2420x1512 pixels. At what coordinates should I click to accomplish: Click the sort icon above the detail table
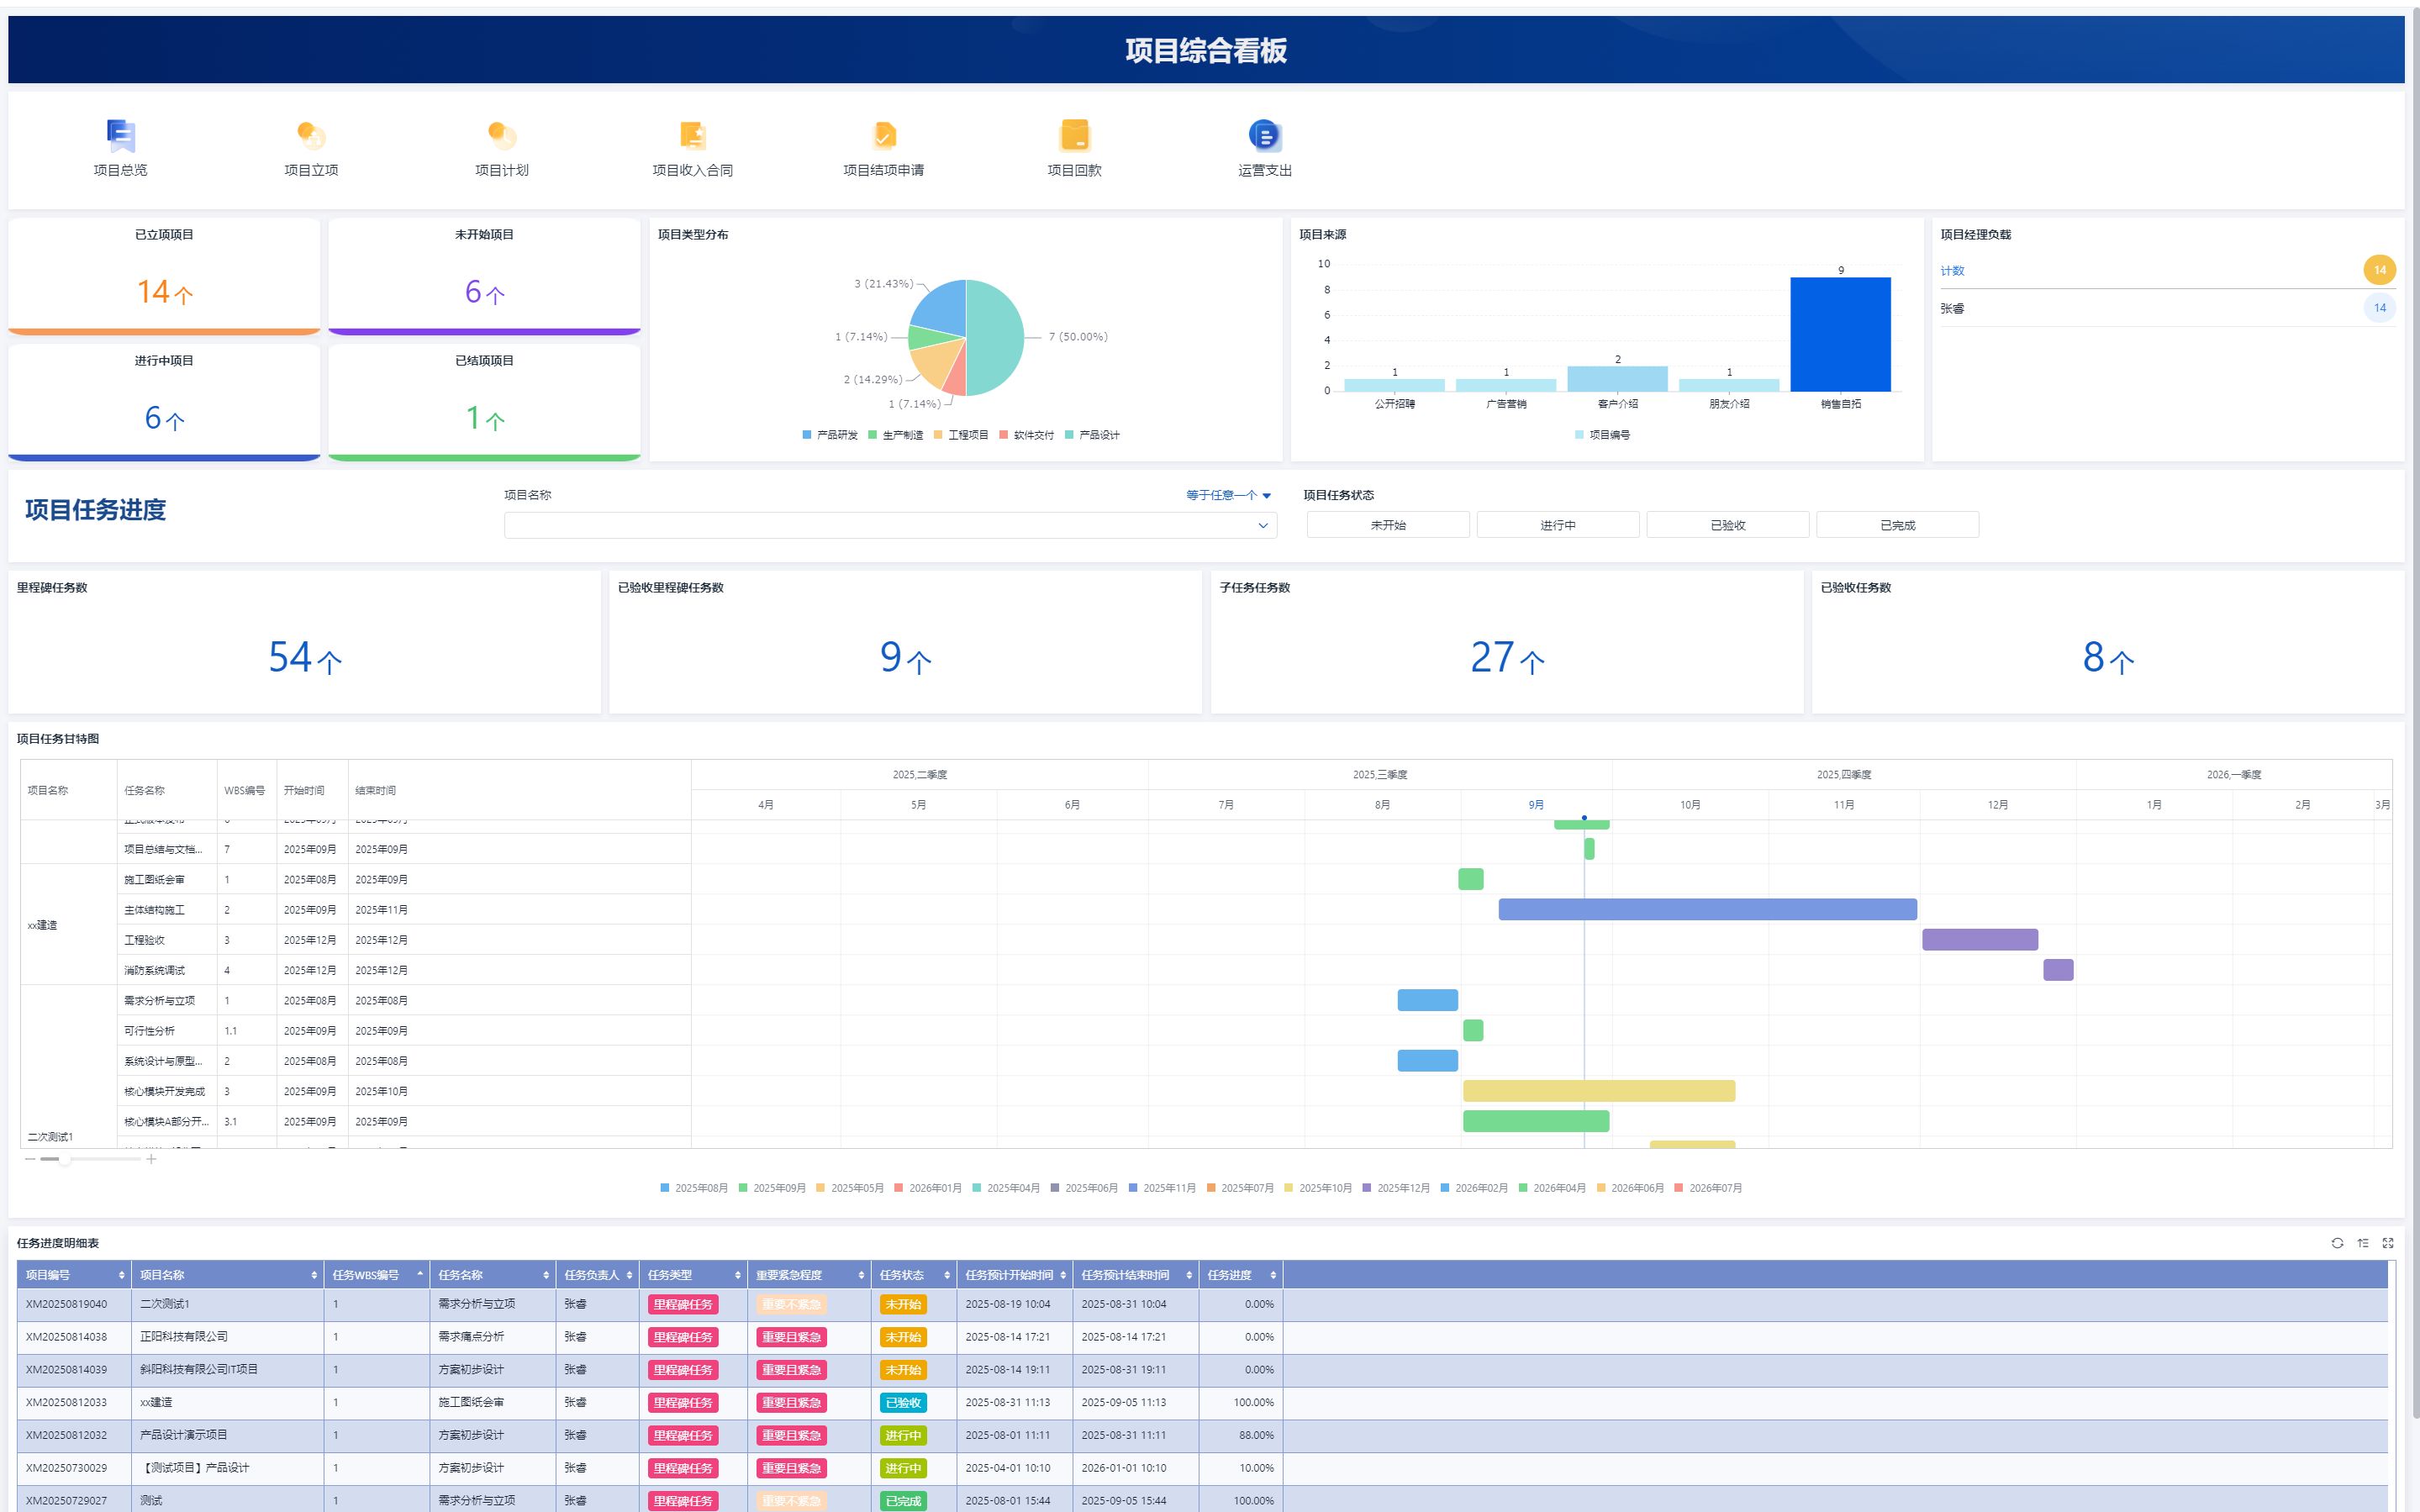(x=2363, y=1243)
